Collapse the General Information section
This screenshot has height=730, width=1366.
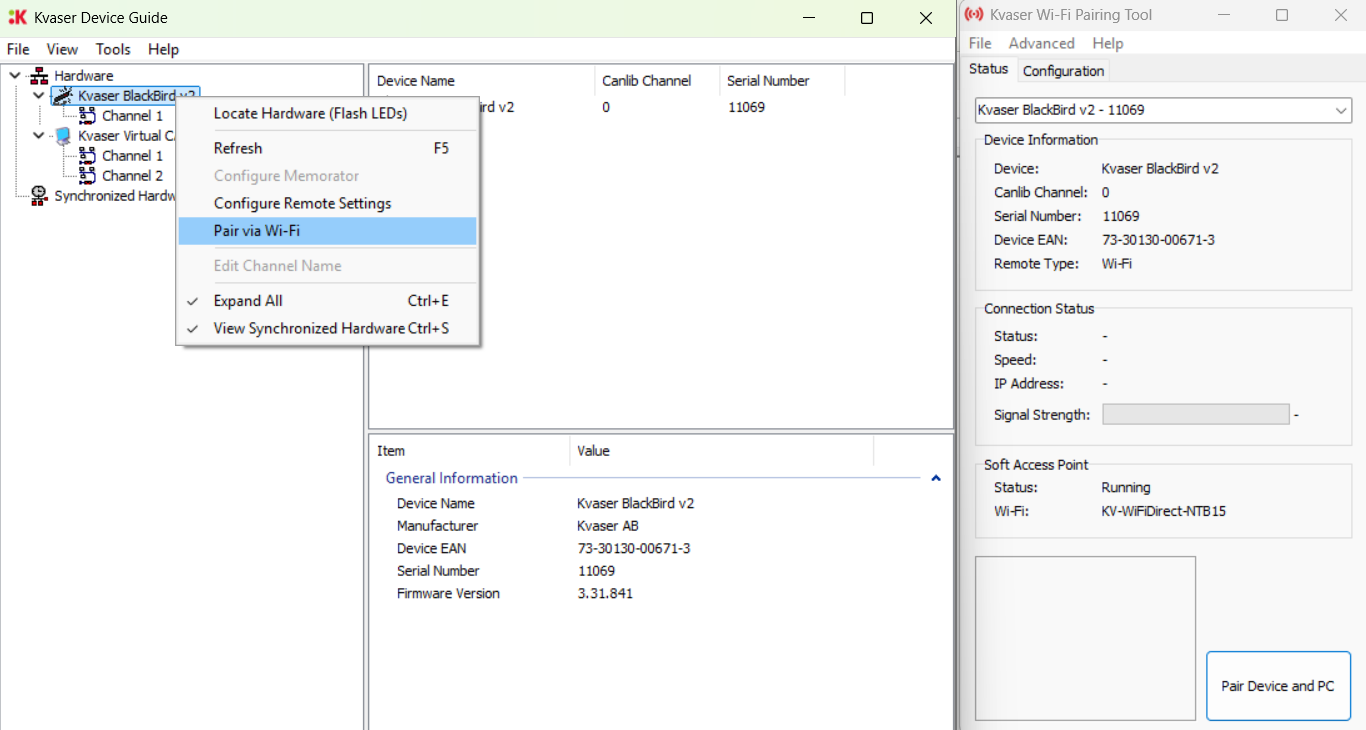(936, 478)
